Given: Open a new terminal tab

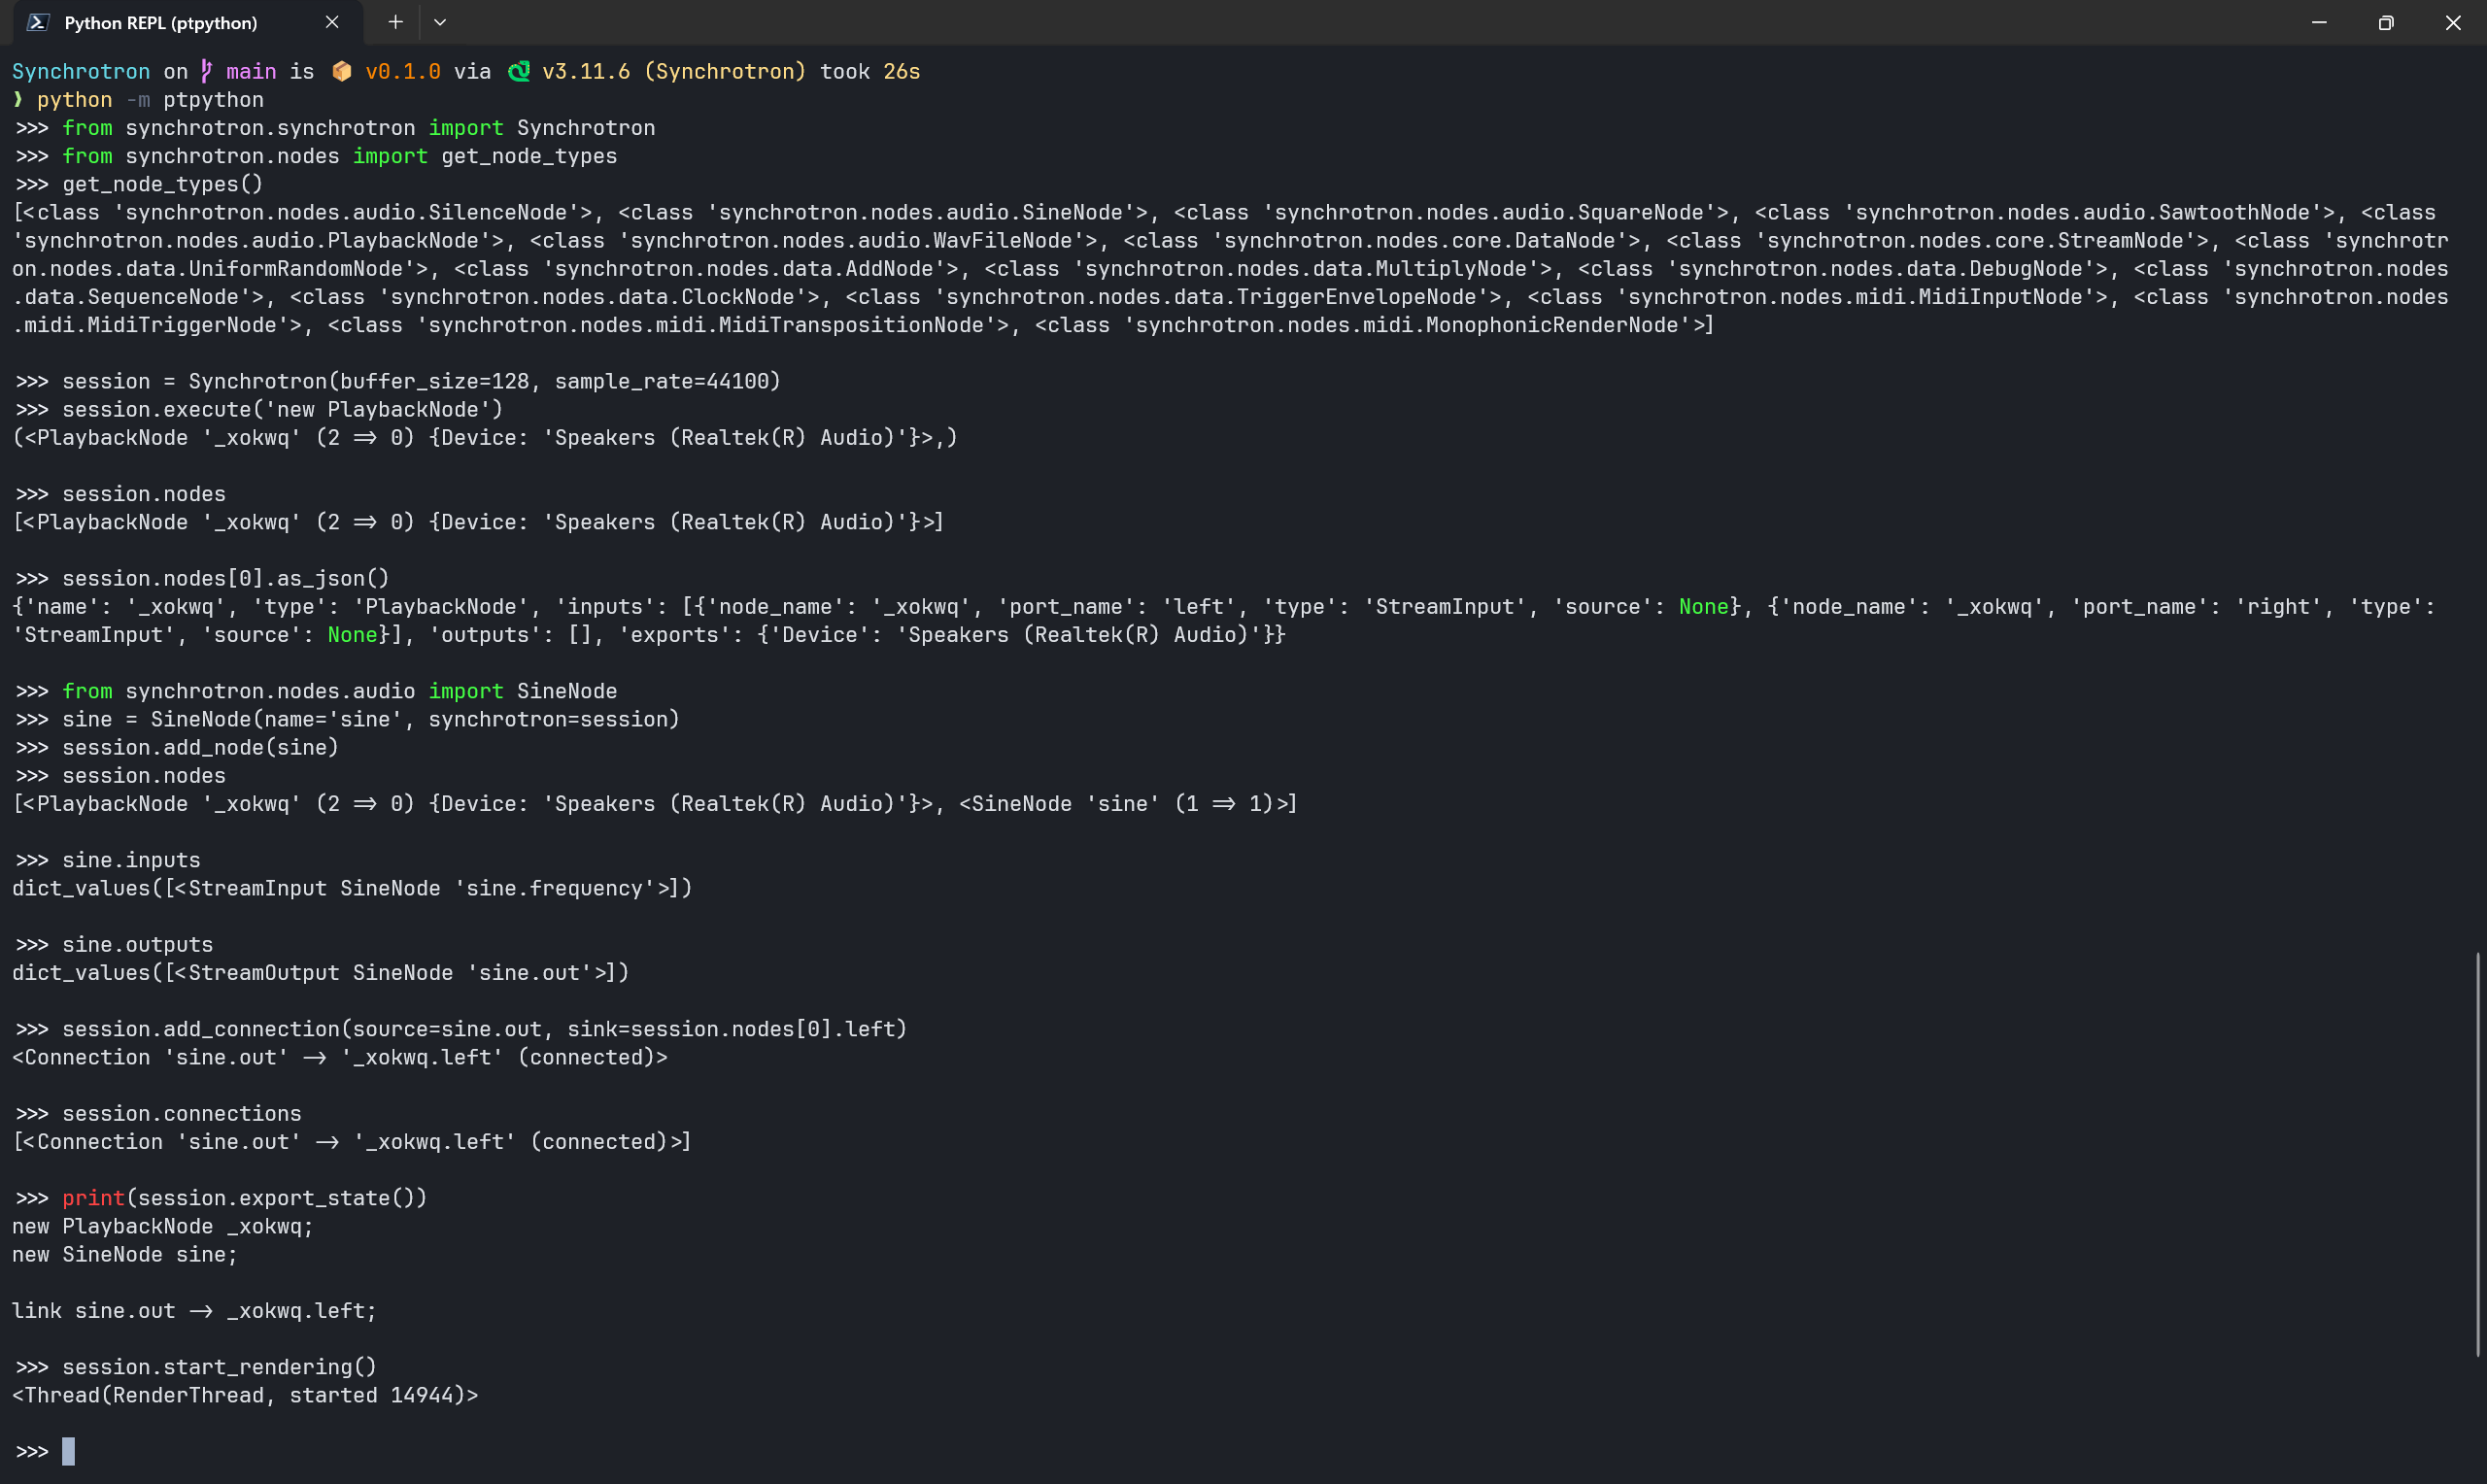Looking at the screenshot, I should (x=396, y=22).
